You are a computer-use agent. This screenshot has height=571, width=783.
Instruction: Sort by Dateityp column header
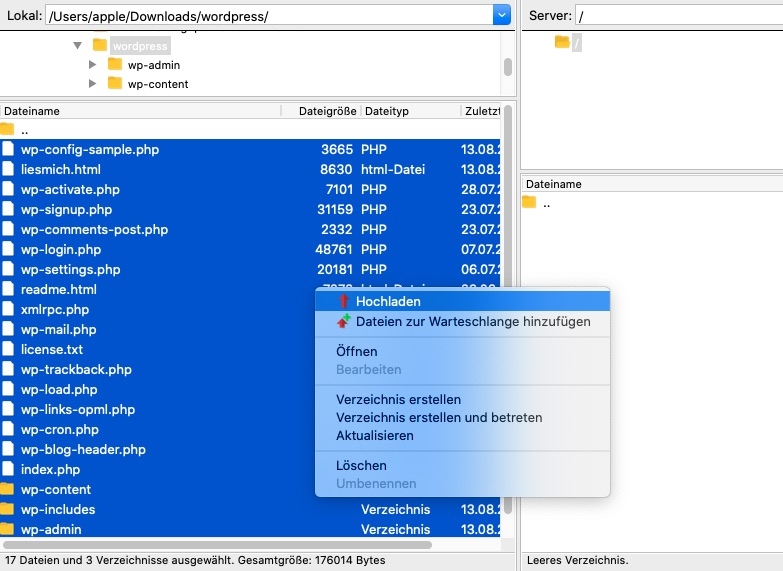pyautogui.click(x=410, y=111)
